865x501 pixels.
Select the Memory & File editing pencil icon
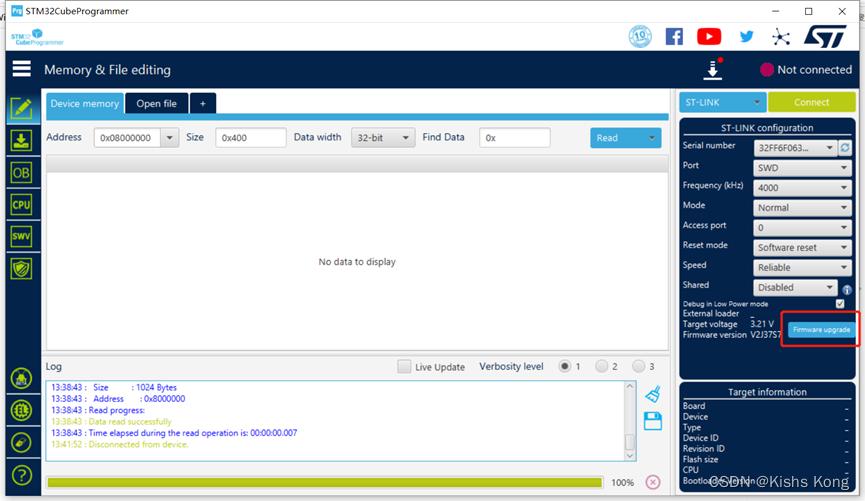[x=22, y=108]
